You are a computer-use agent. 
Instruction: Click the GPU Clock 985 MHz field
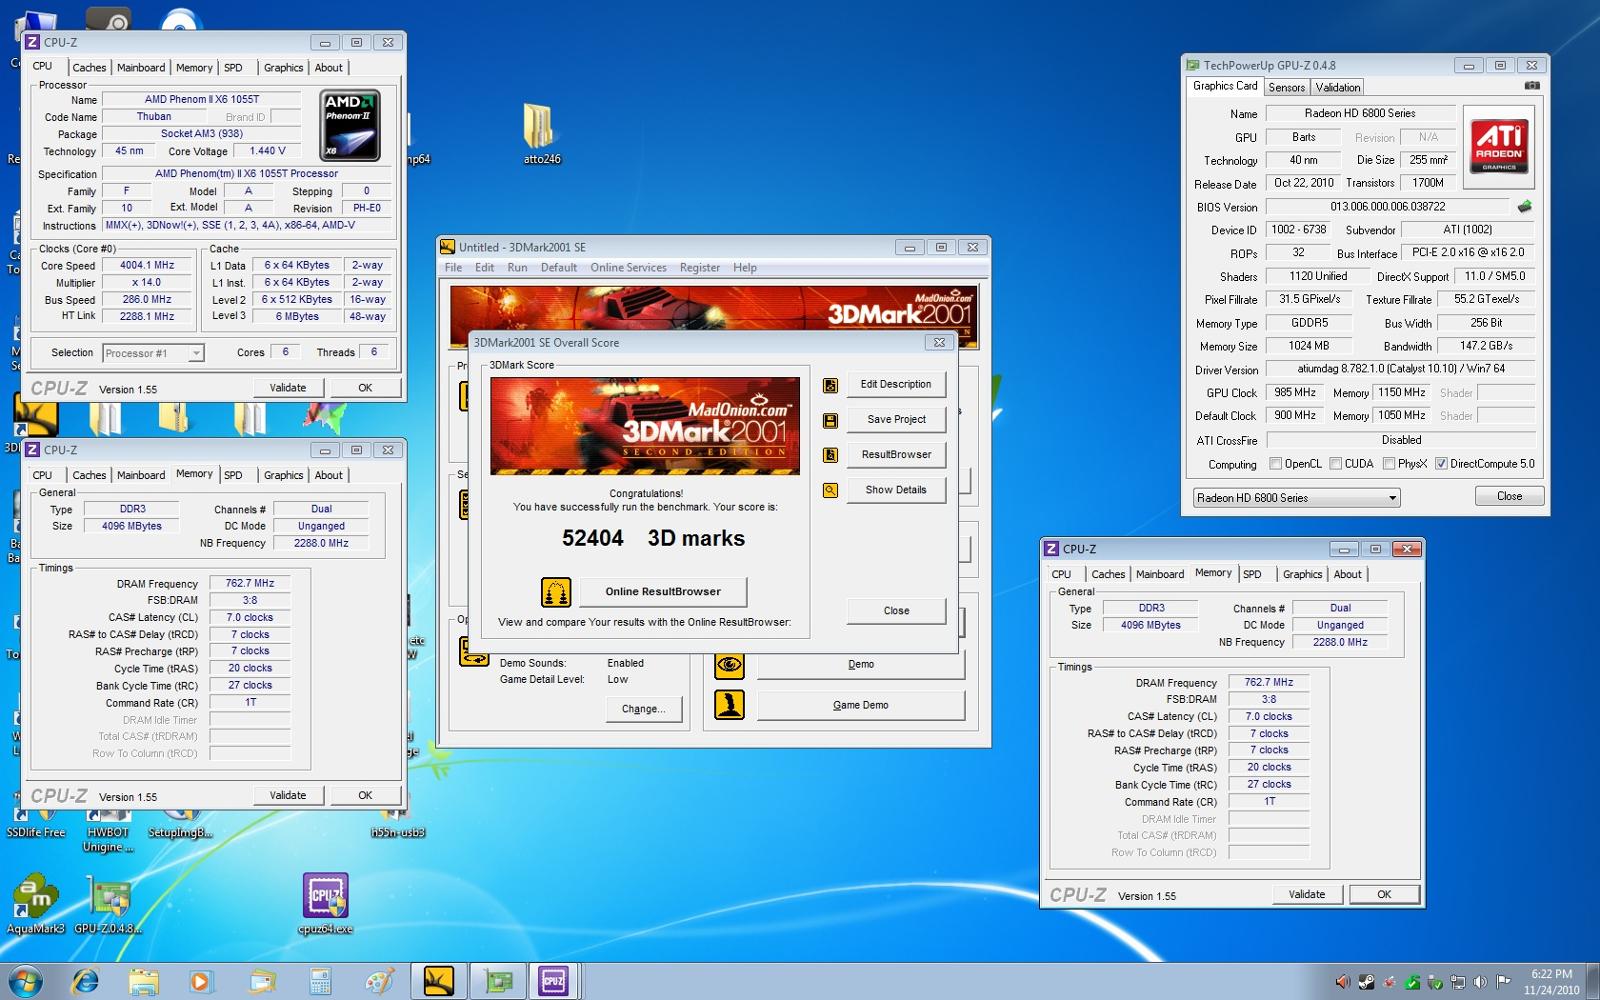(1295, 393)
